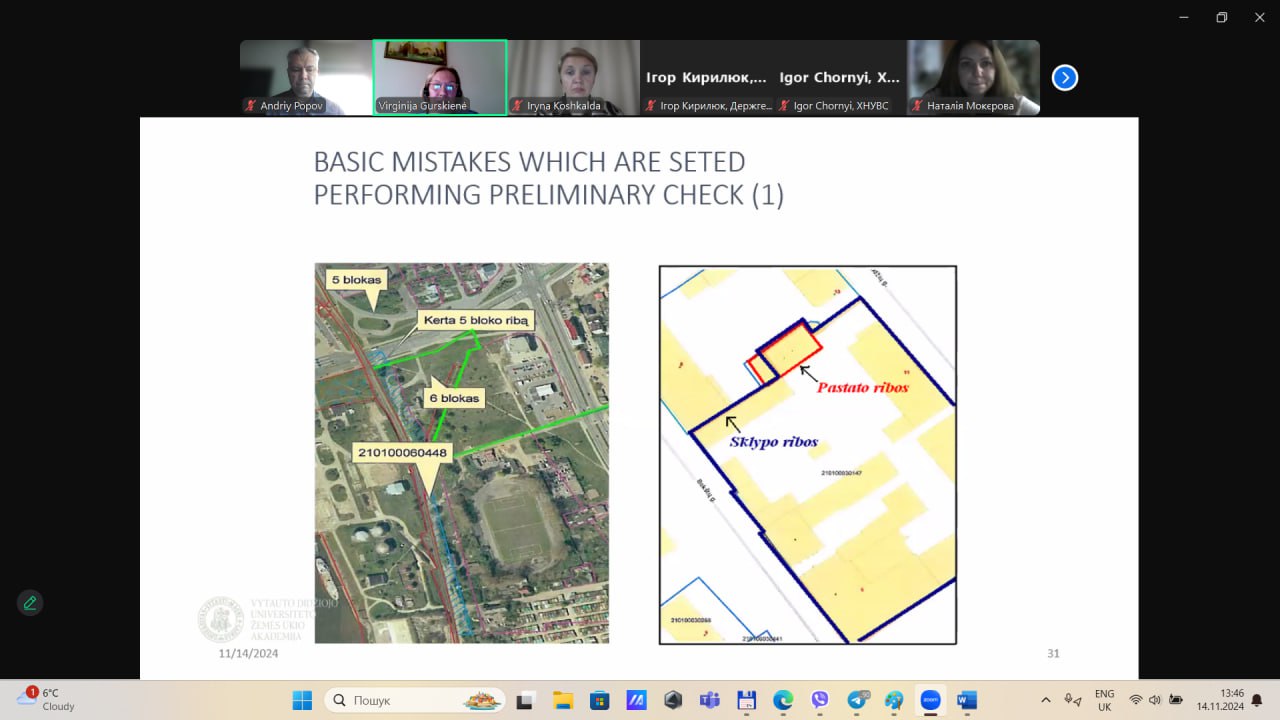Switch ENG UK keyboard language
1280x720 pixels.
1104,700
